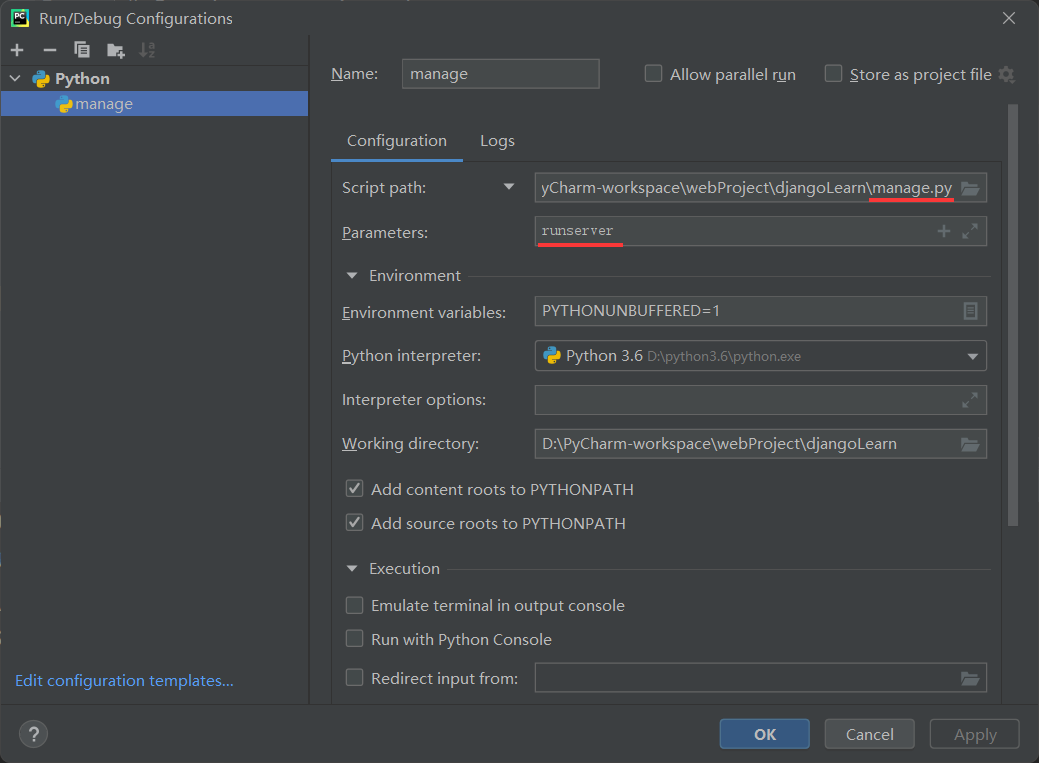Expand the Parameters field editor
Image resolution: width=1039 pixels, height=763 pixels.
pos(970,231)
